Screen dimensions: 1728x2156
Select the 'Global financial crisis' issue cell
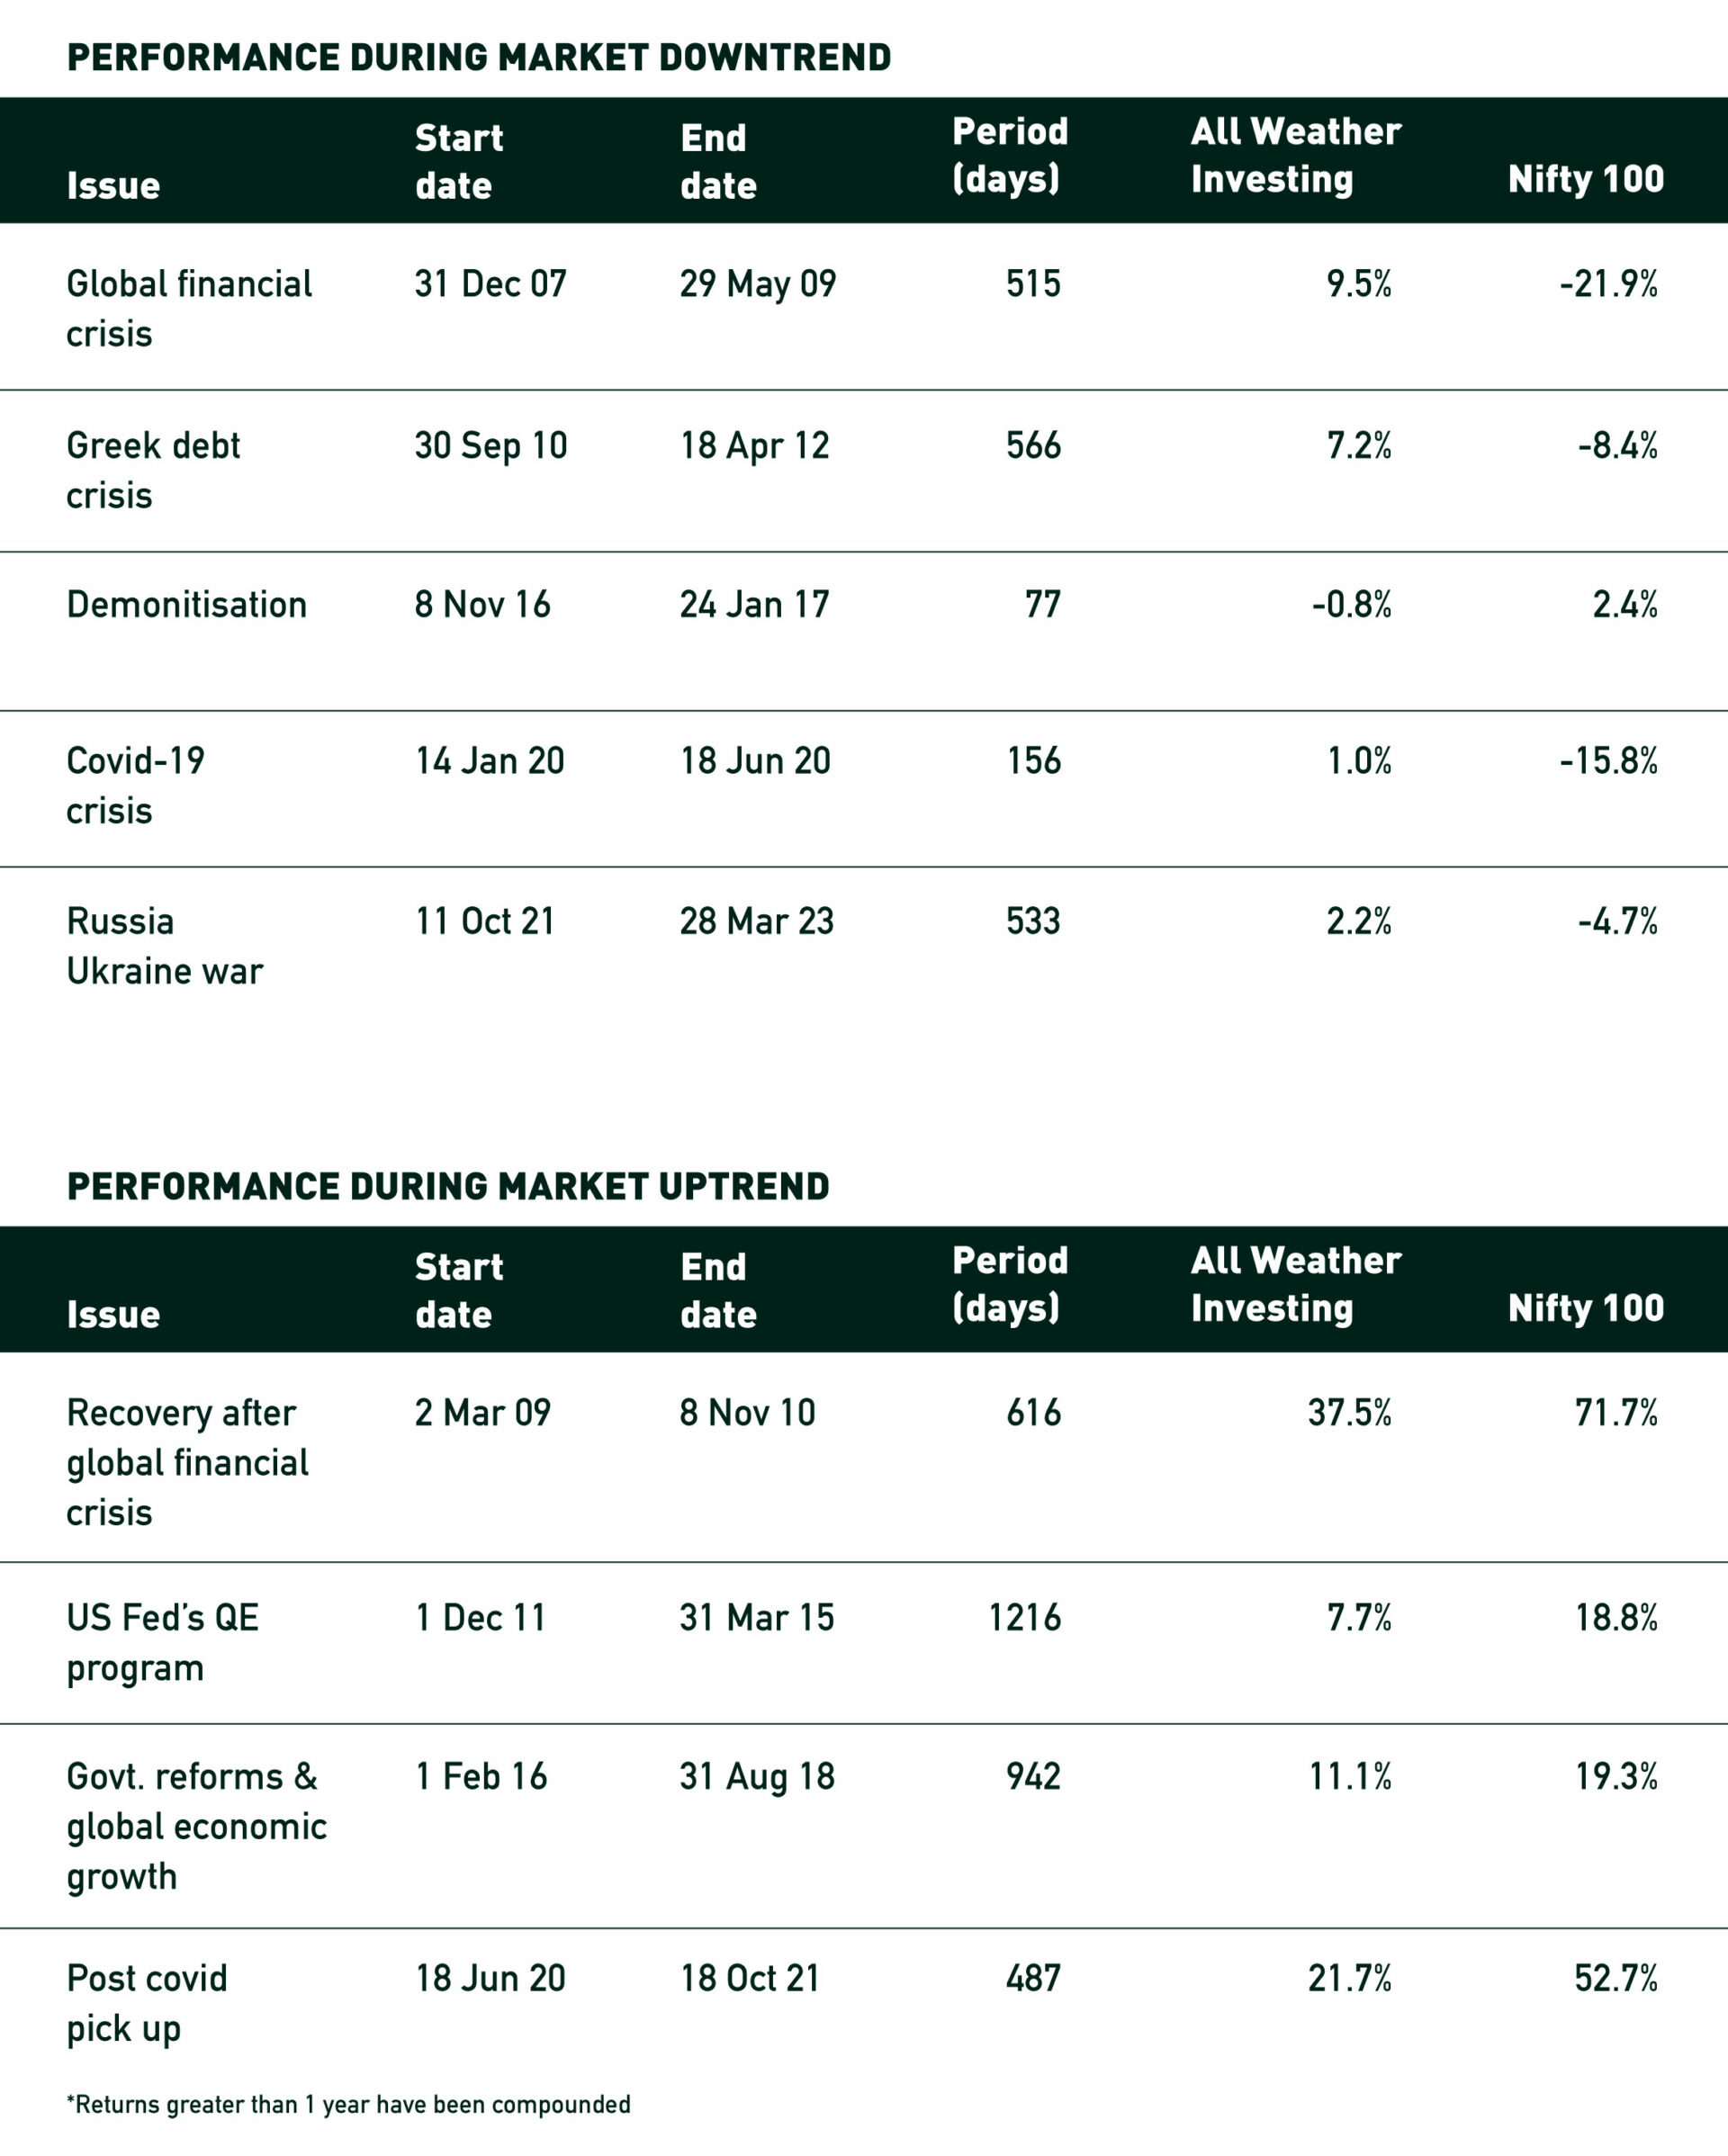pyautogui.click(x=189, y=308)
